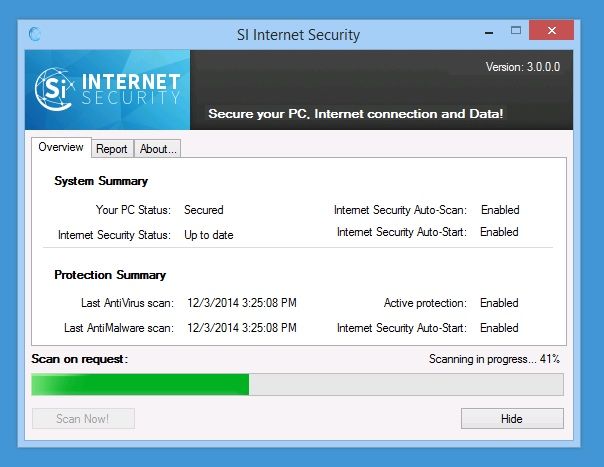
Task: Click the Si globe logo in banner
Action: pyautogui.click(x=54, y=89)
